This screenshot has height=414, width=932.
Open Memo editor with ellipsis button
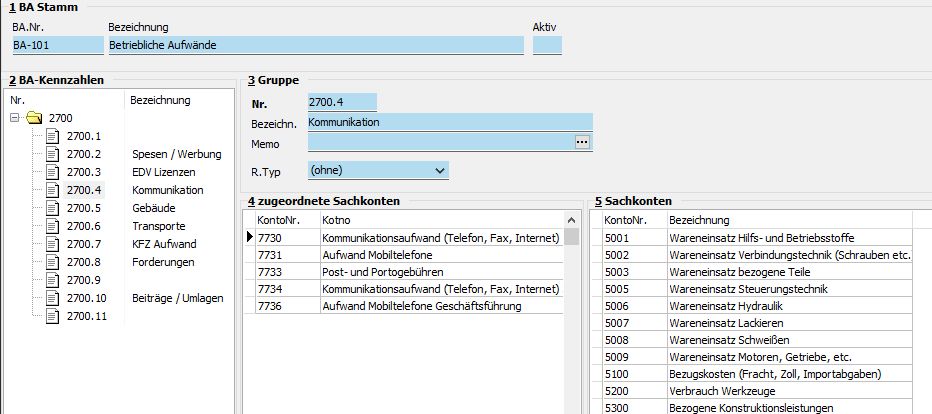click(583, 143)
